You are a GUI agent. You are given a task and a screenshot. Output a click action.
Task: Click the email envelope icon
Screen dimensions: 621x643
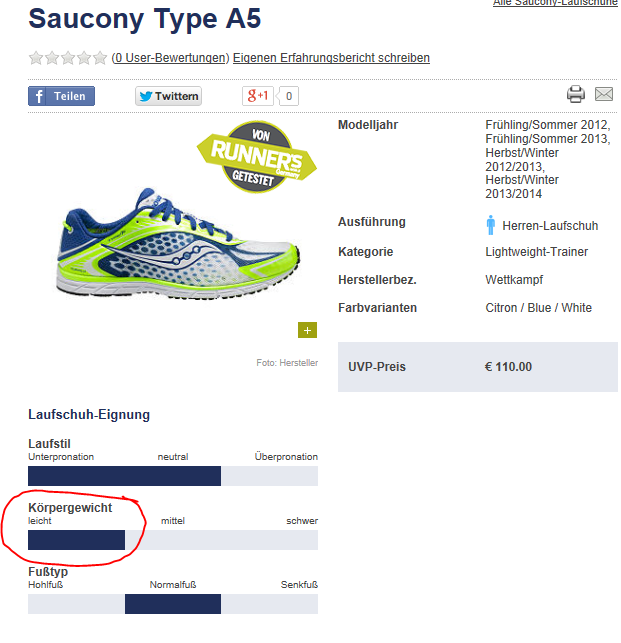click(604, 95)
